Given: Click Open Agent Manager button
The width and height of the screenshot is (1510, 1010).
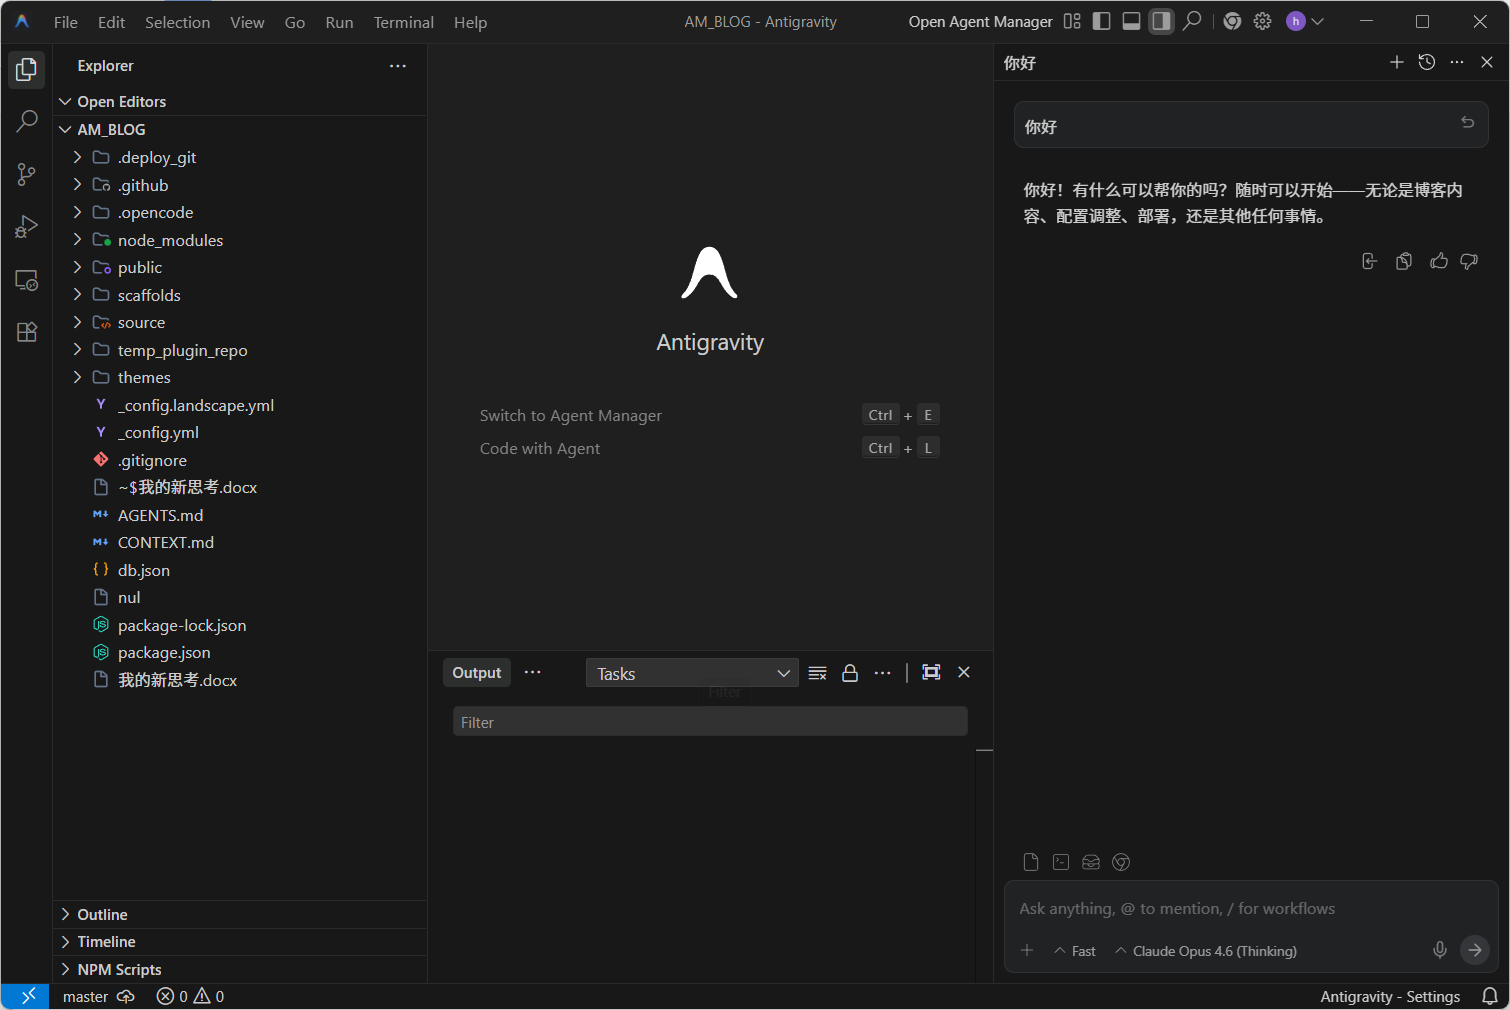Looking at the screenshot, I should [x=980, y=22].
